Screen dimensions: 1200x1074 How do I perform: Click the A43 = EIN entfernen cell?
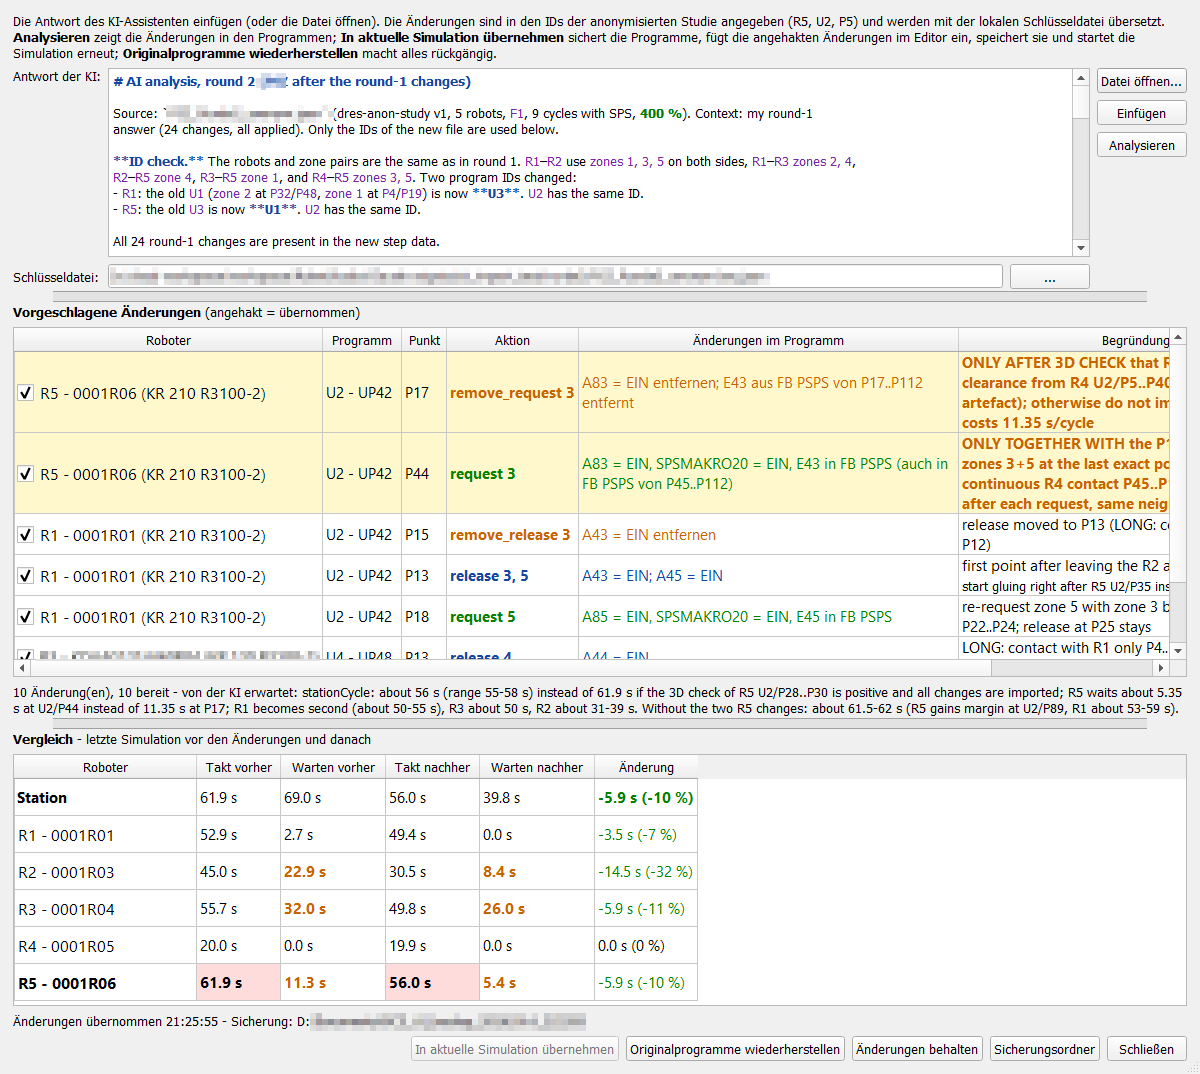[768, 535]
